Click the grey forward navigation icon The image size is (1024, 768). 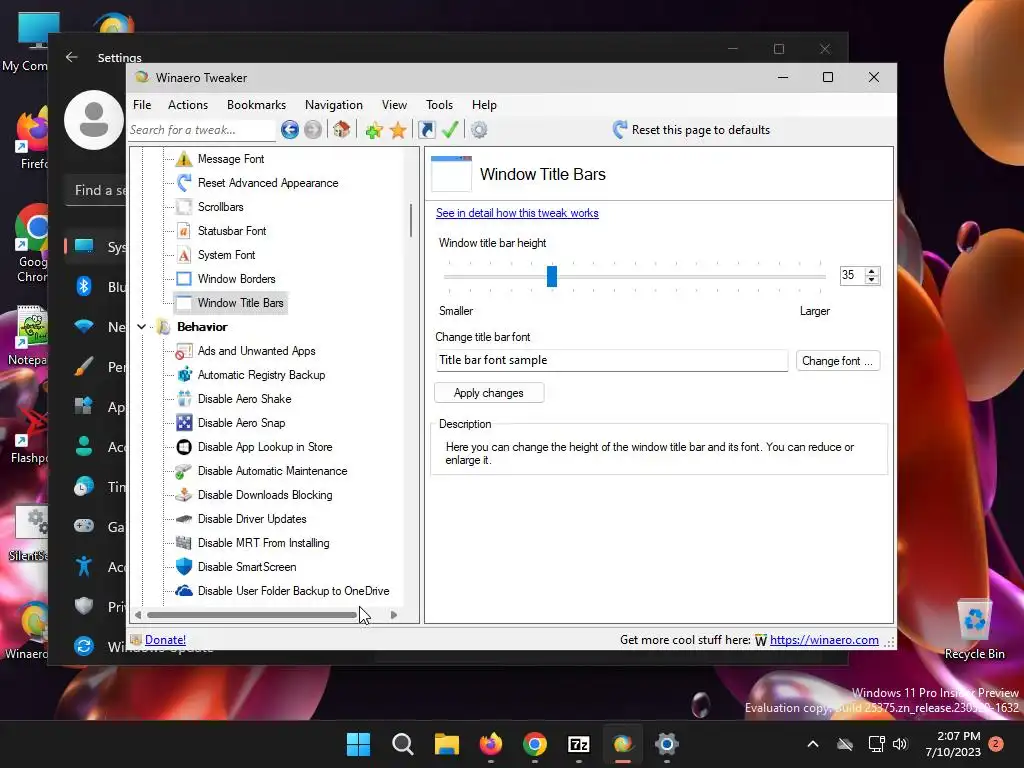point(313,129)
